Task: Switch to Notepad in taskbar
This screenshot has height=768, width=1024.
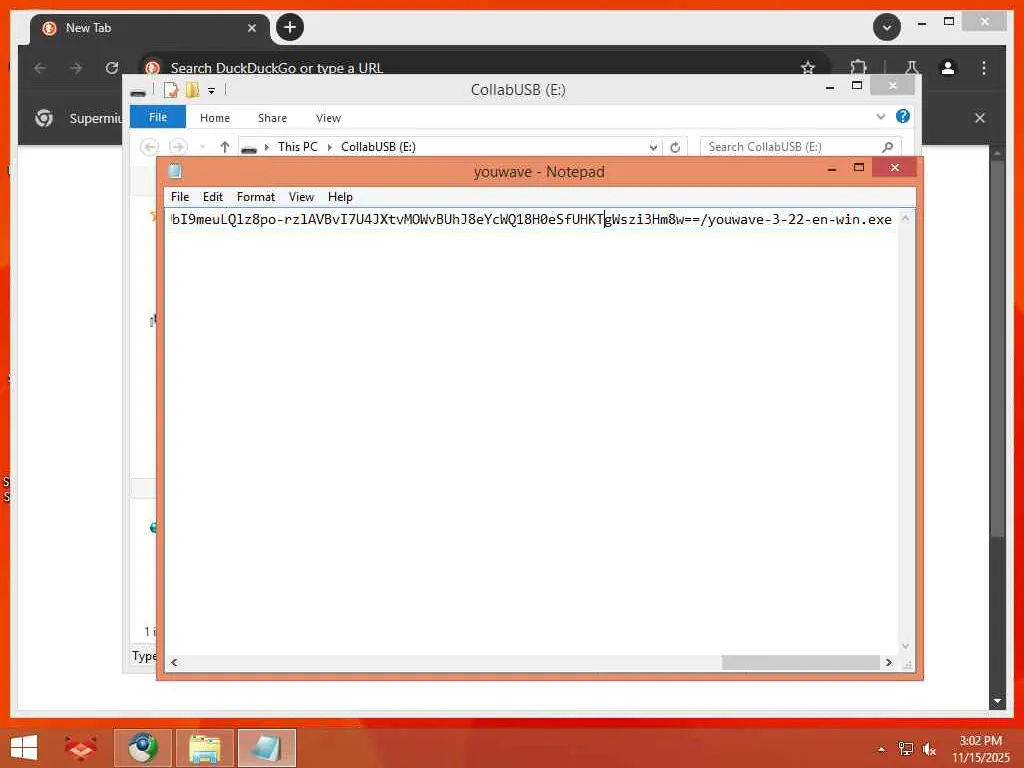Action: point(266,748)
